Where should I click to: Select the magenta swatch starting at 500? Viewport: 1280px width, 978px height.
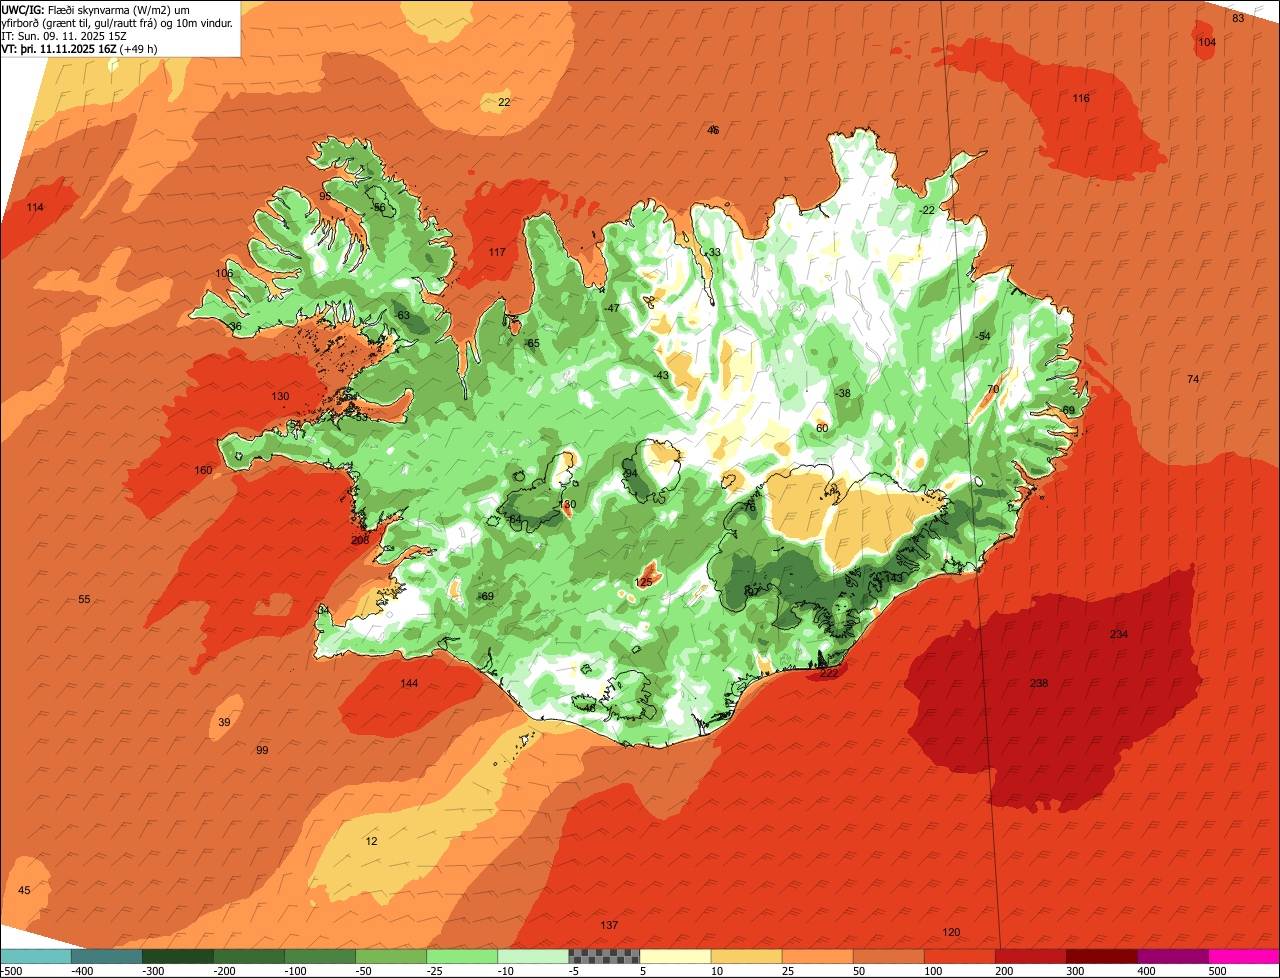[x=1244, y=955]
